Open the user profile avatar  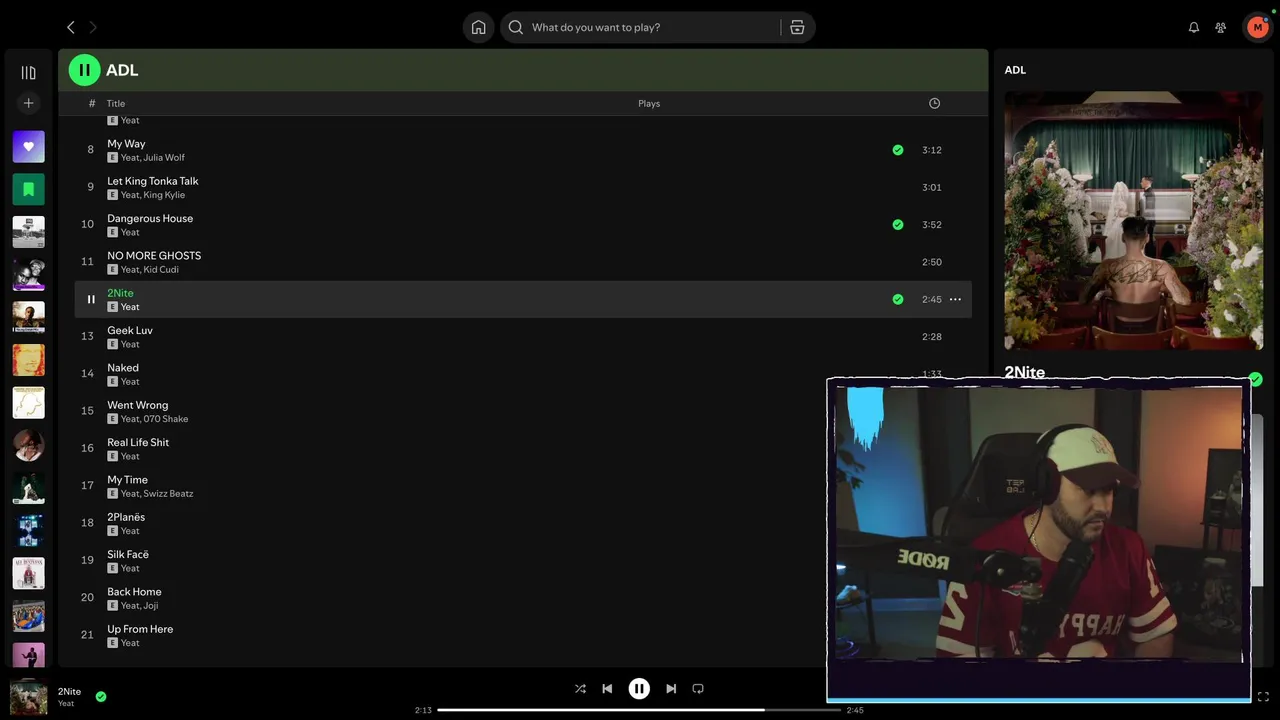(1257, 27)
